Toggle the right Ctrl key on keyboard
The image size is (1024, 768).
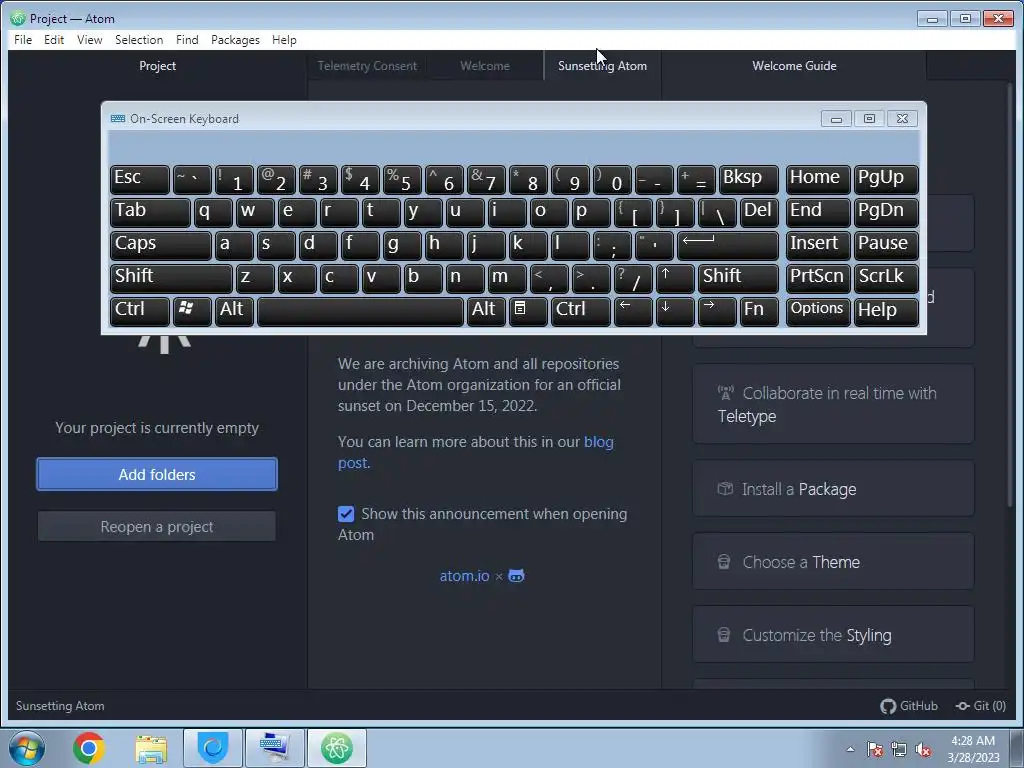pyautogui.click(x=581, y=311)
